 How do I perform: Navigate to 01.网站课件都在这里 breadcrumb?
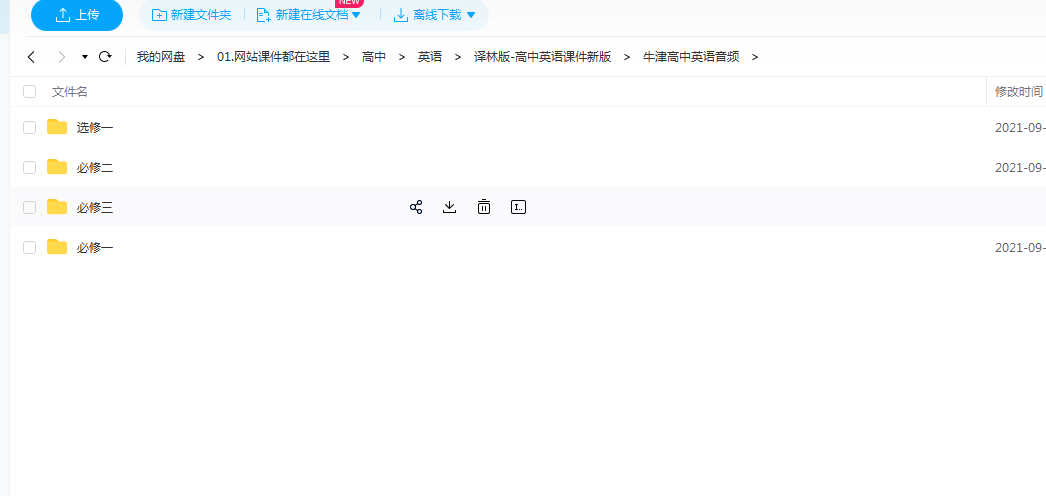274,57
